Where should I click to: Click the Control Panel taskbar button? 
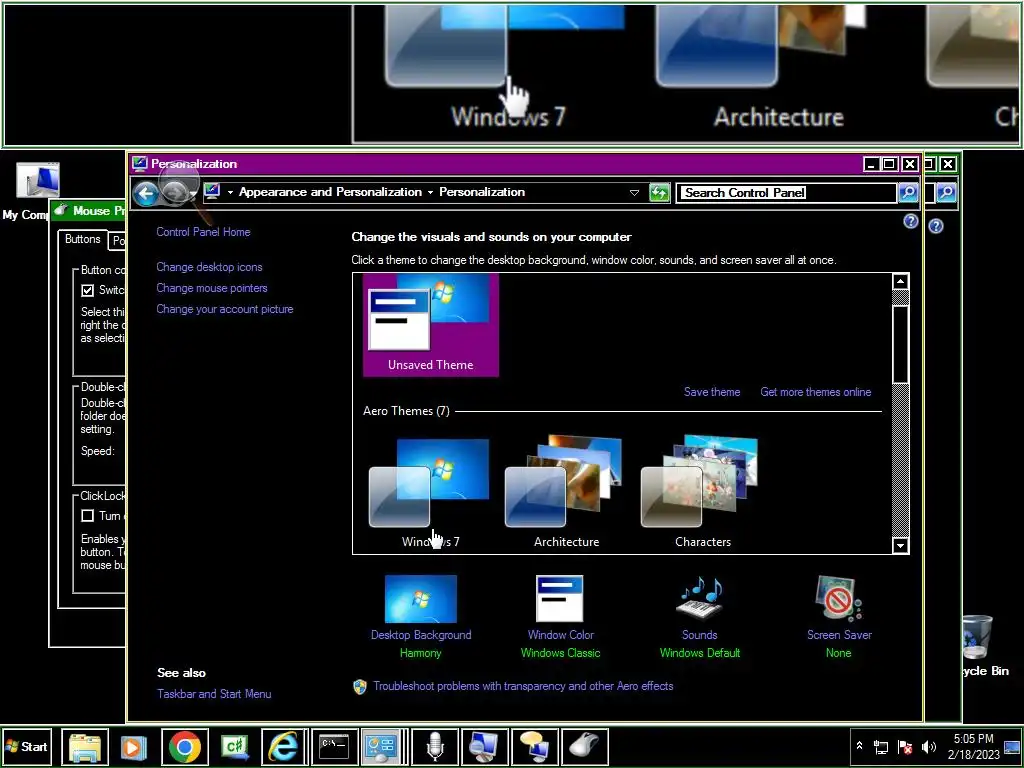[381, 747]
